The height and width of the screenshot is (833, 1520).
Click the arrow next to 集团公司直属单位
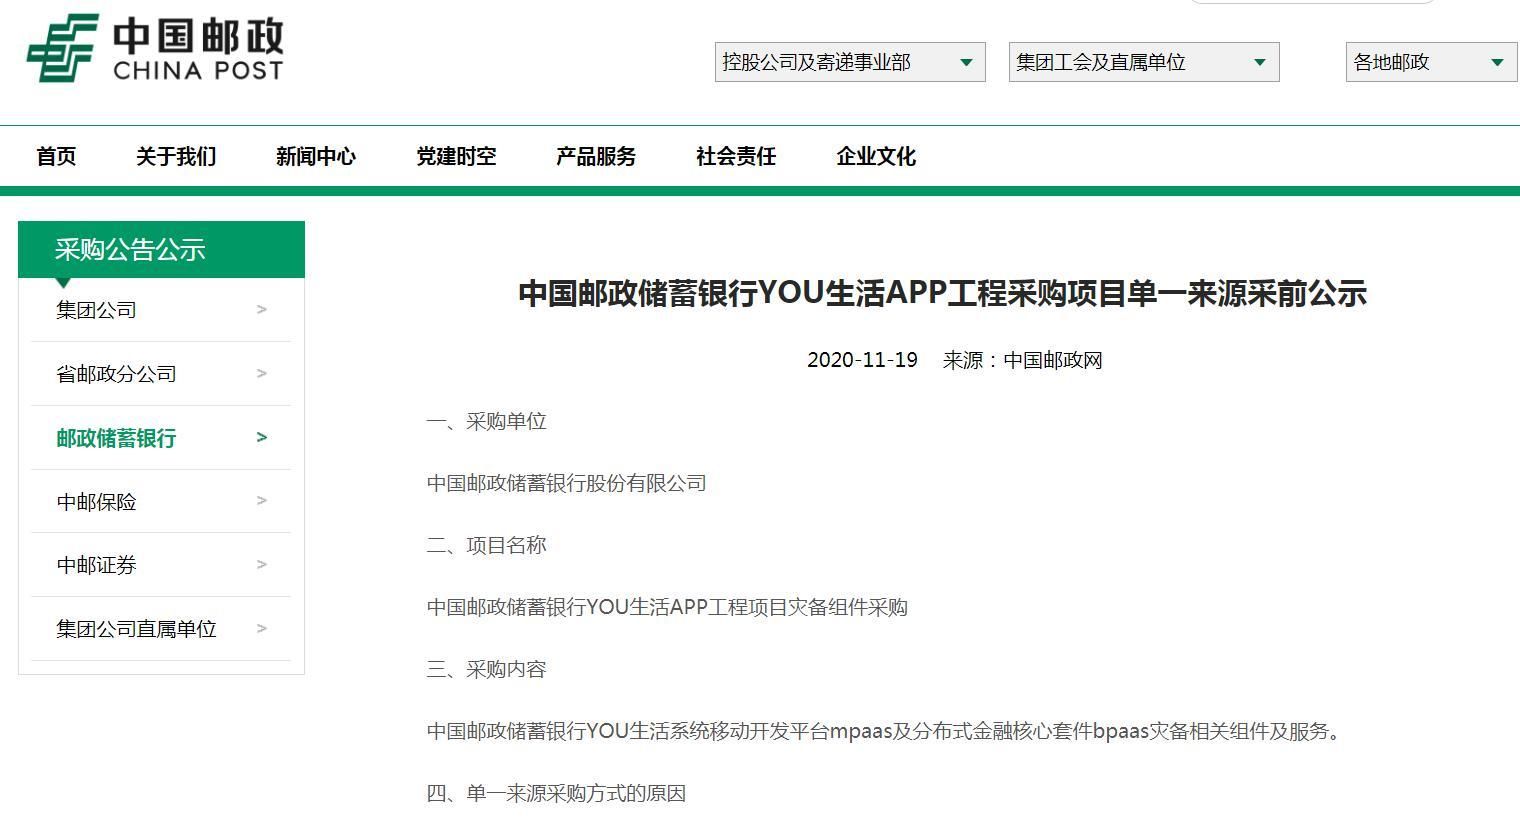[262, 628]
